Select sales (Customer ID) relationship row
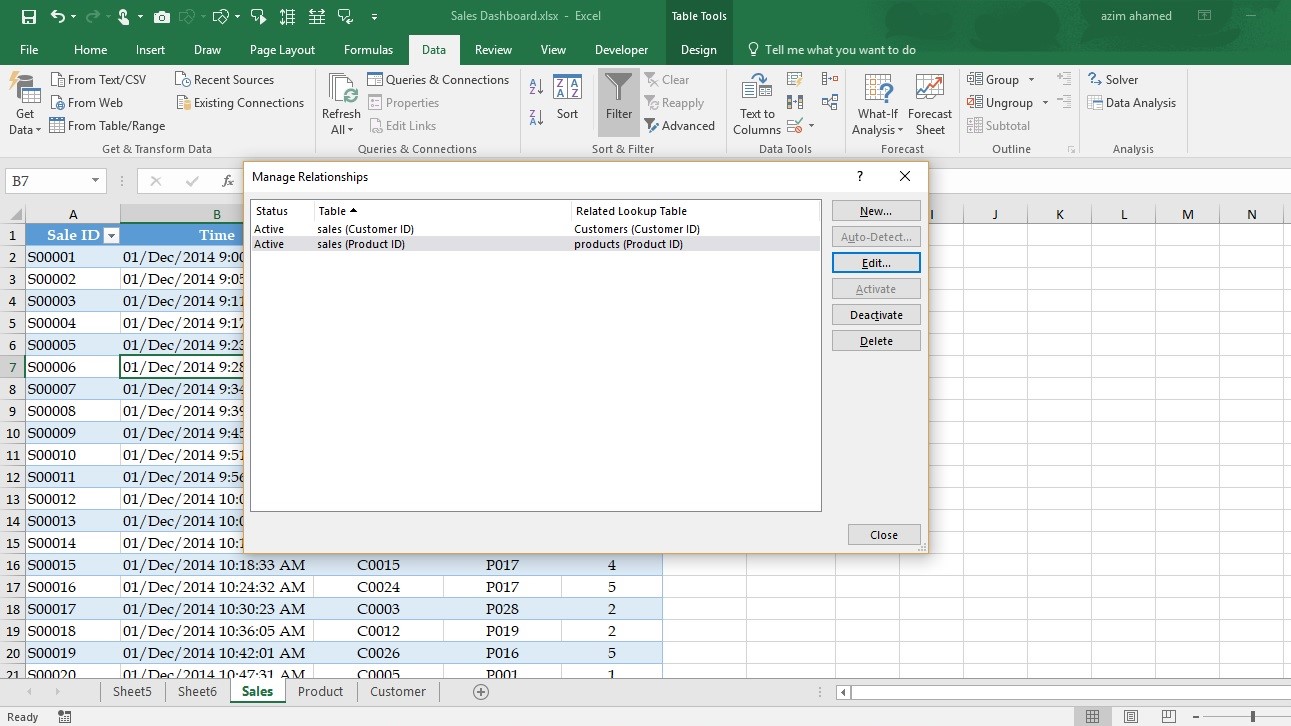The height and width of the screenshot is (726, 1291). pos(535,229)
